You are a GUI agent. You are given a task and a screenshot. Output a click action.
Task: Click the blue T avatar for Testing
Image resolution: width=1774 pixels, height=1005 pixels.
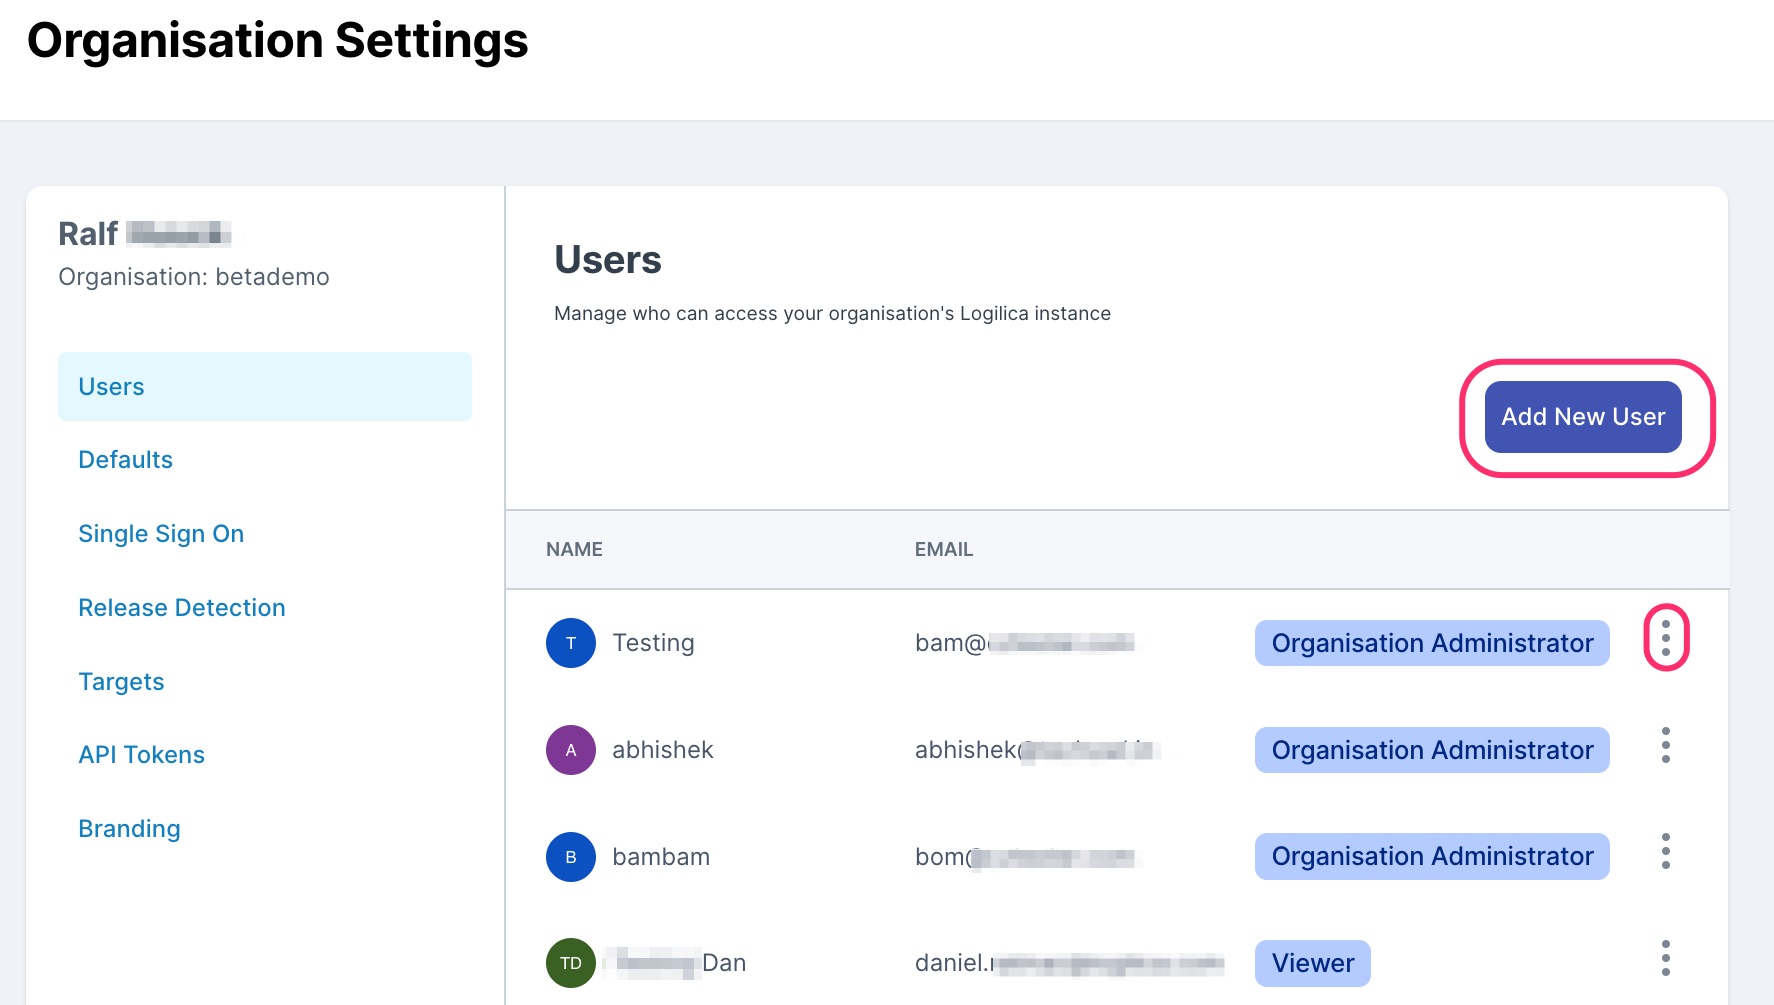tap(571, 643)
